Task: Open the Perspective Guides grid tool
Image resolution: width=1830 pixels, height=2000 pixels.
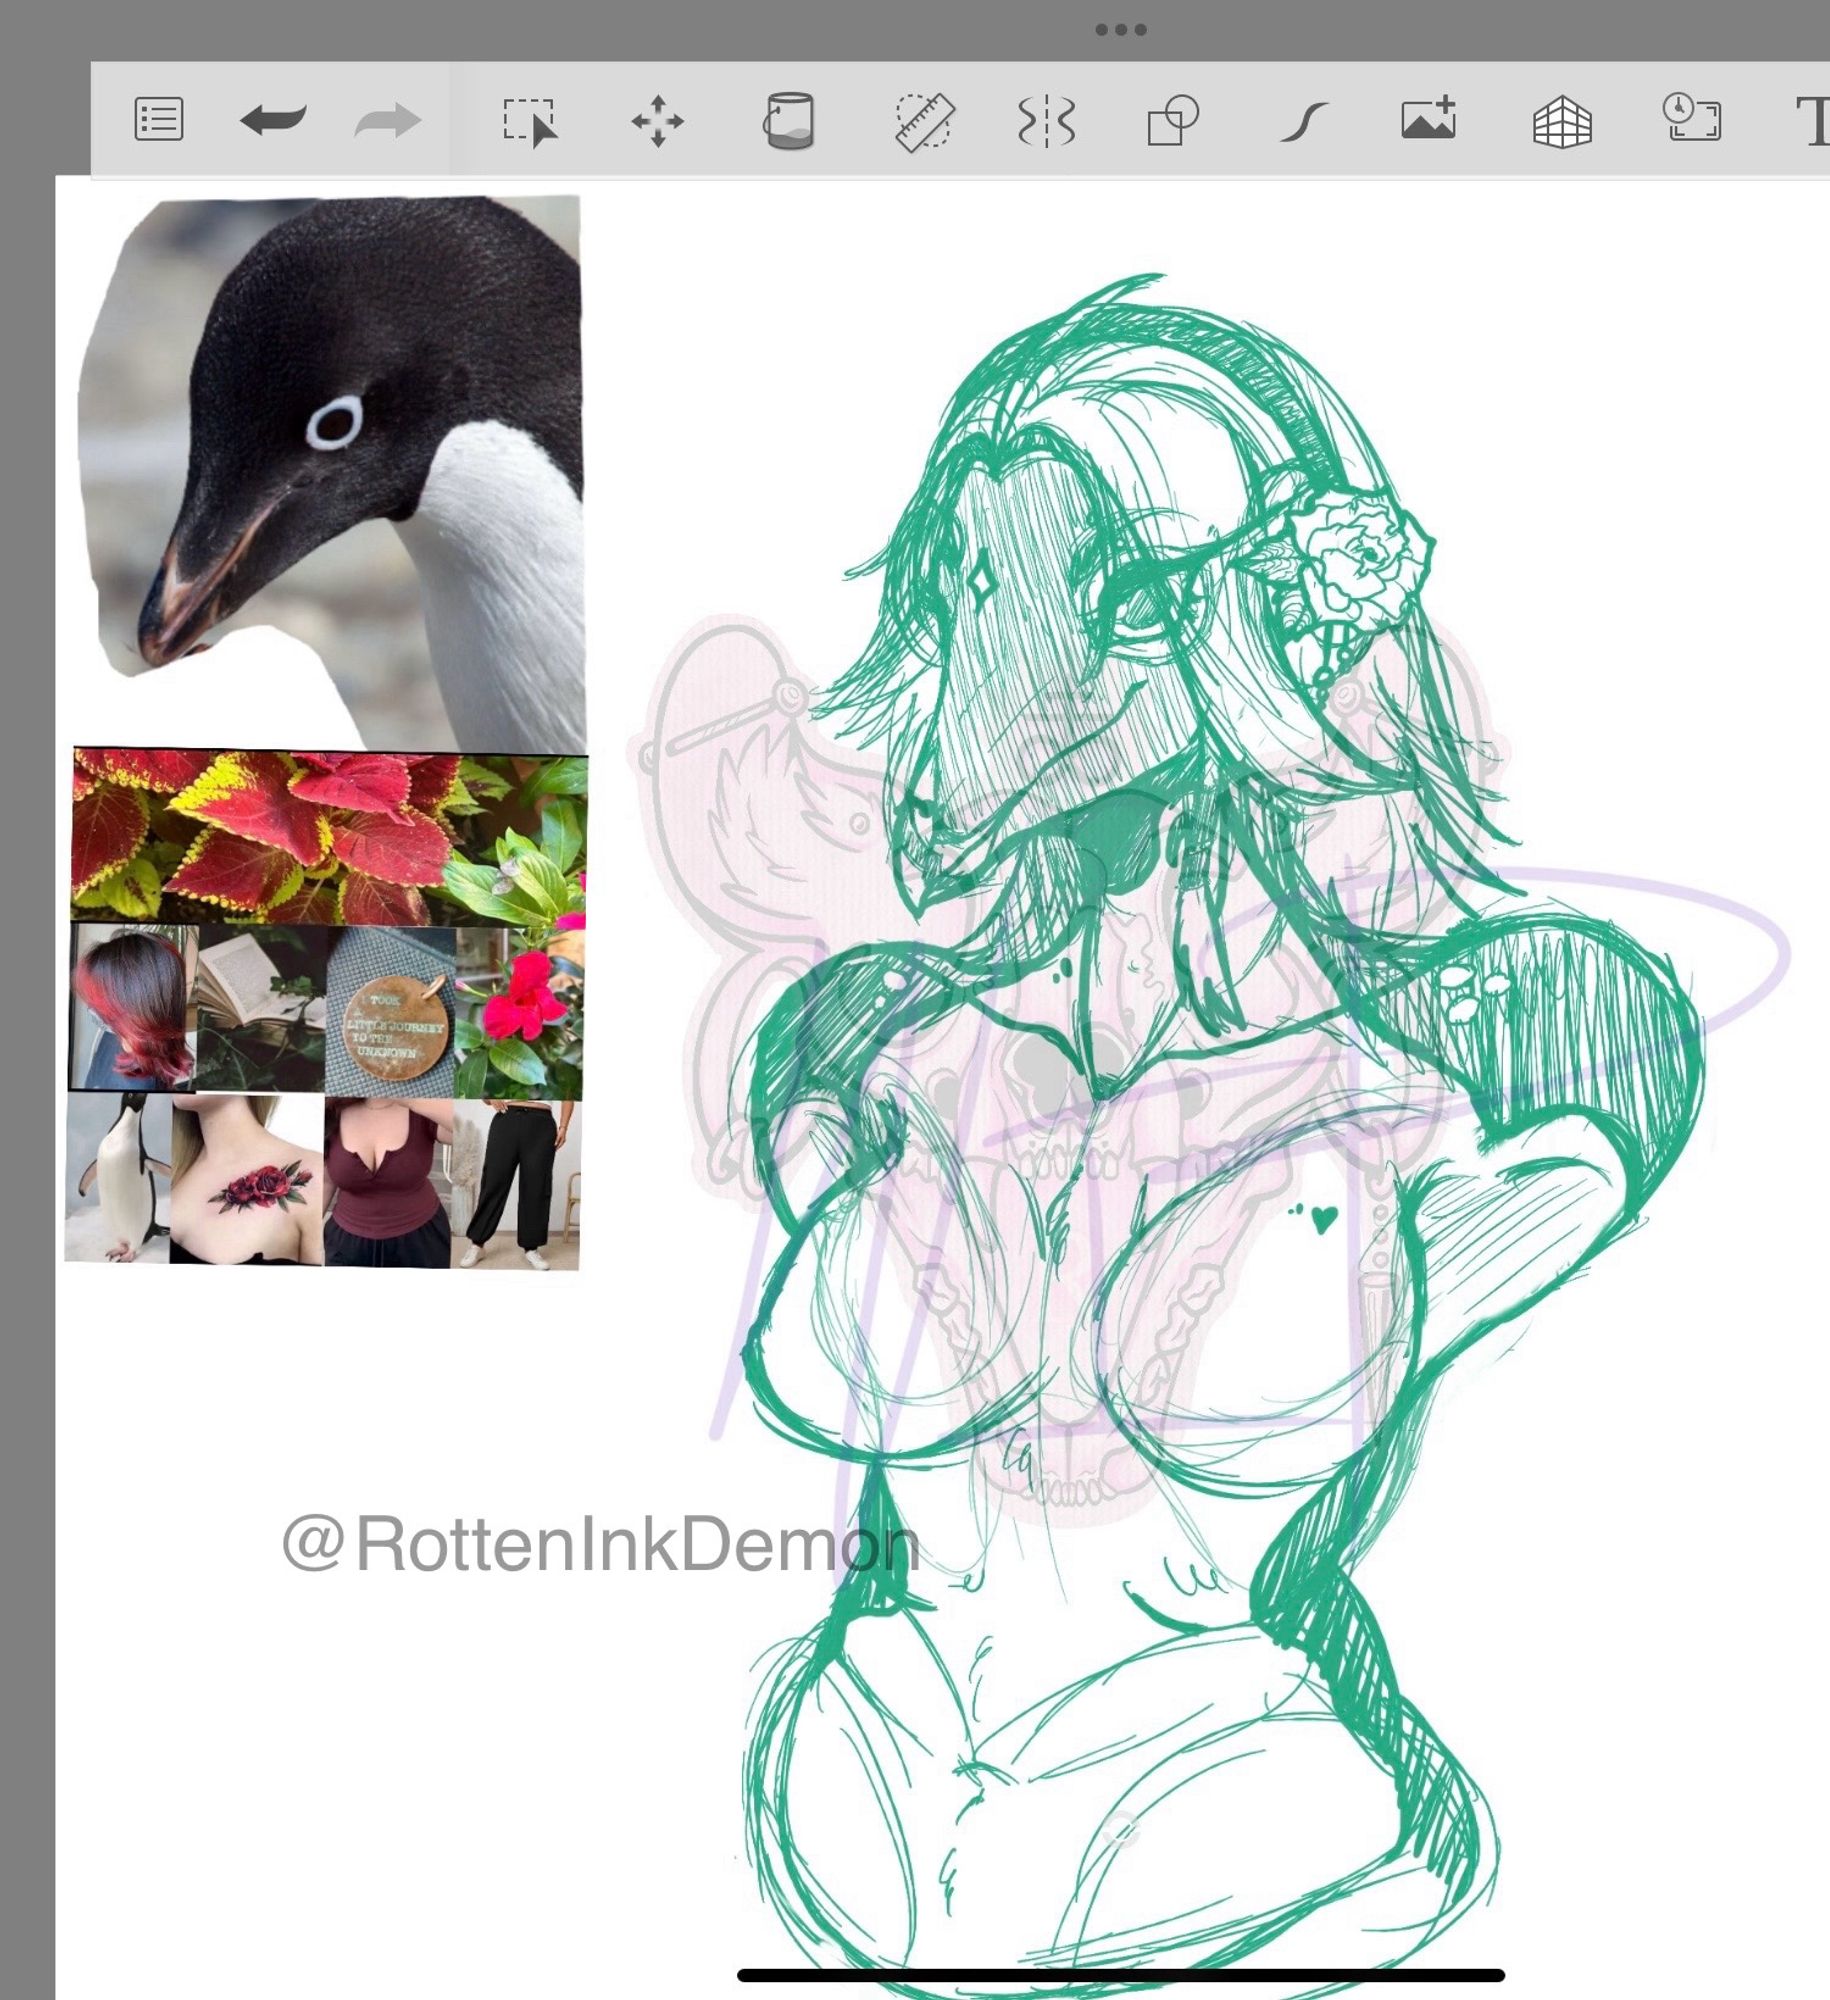Action: [x=1562, y=122]
